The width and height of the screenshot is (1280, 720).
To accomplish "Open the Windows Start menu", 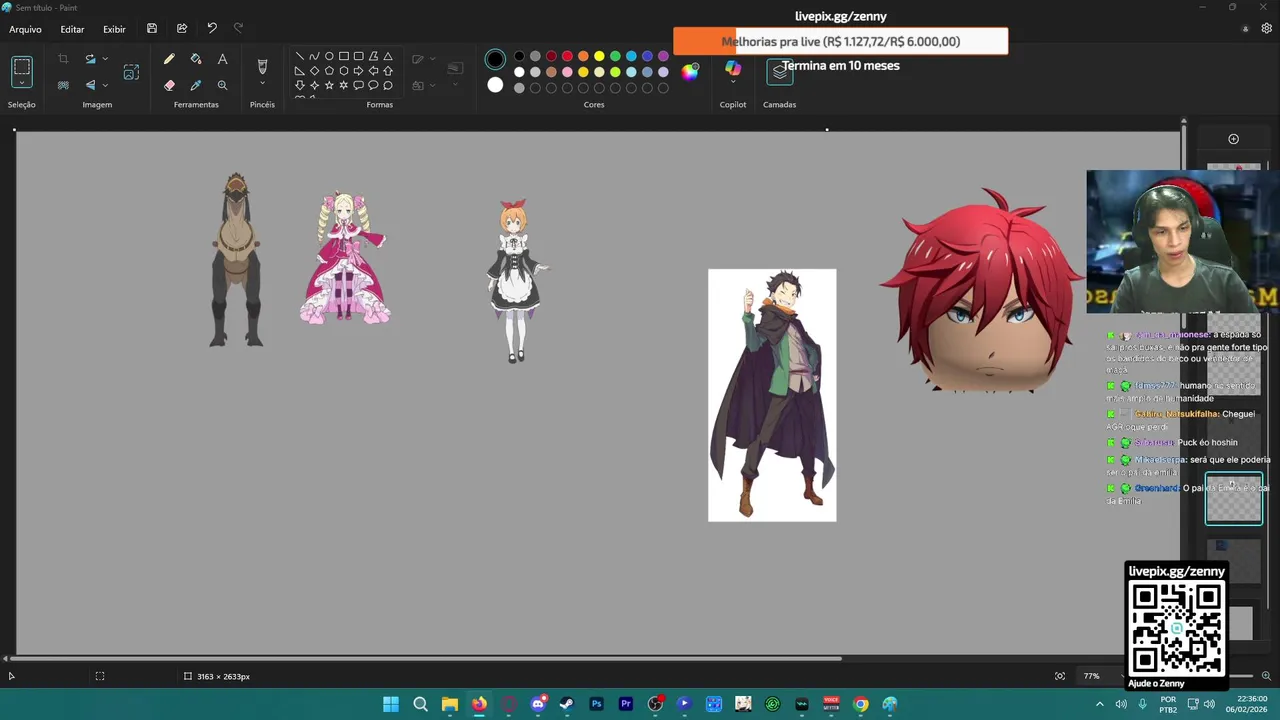I will tap(391, 704).
